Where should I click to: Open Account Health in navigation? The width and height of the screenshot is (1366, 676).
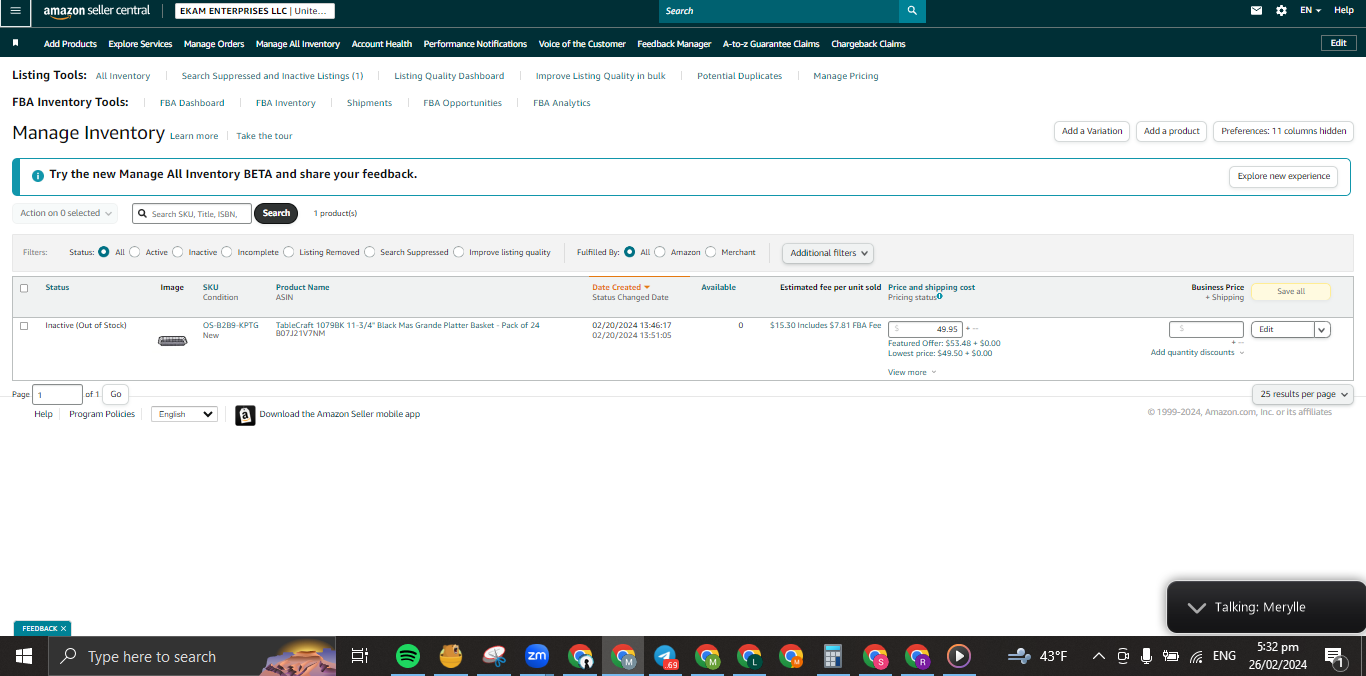(x=382, y=44)
